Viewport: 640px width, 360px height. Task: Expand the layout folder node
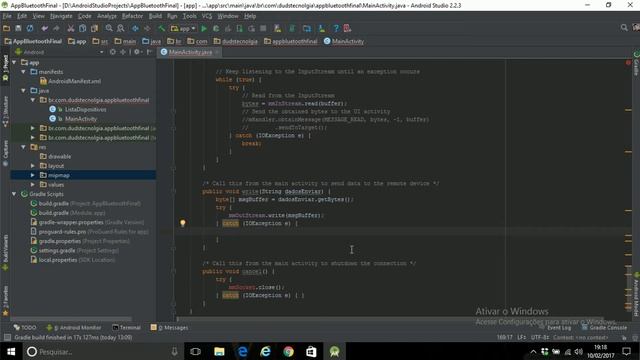[x=33, y=166]
